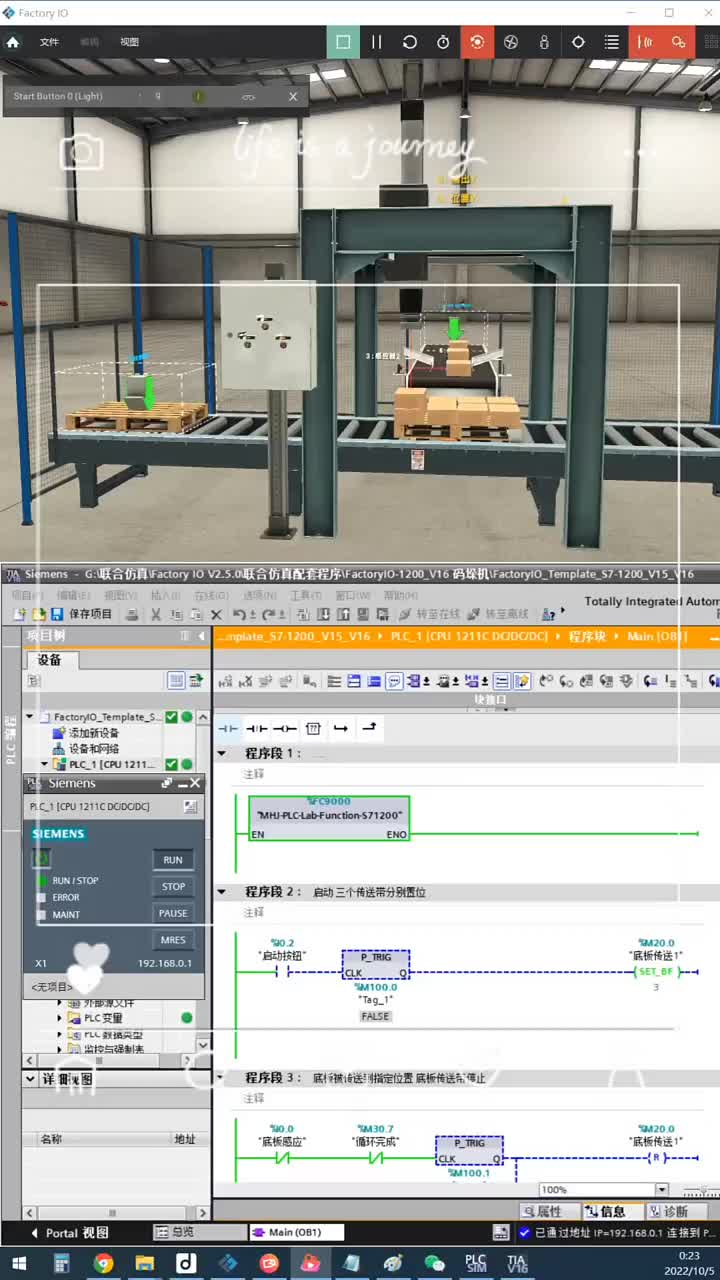Toggle the orange orbit camera icon
This screenshot has width=720, height=1280.
point(477,42)
